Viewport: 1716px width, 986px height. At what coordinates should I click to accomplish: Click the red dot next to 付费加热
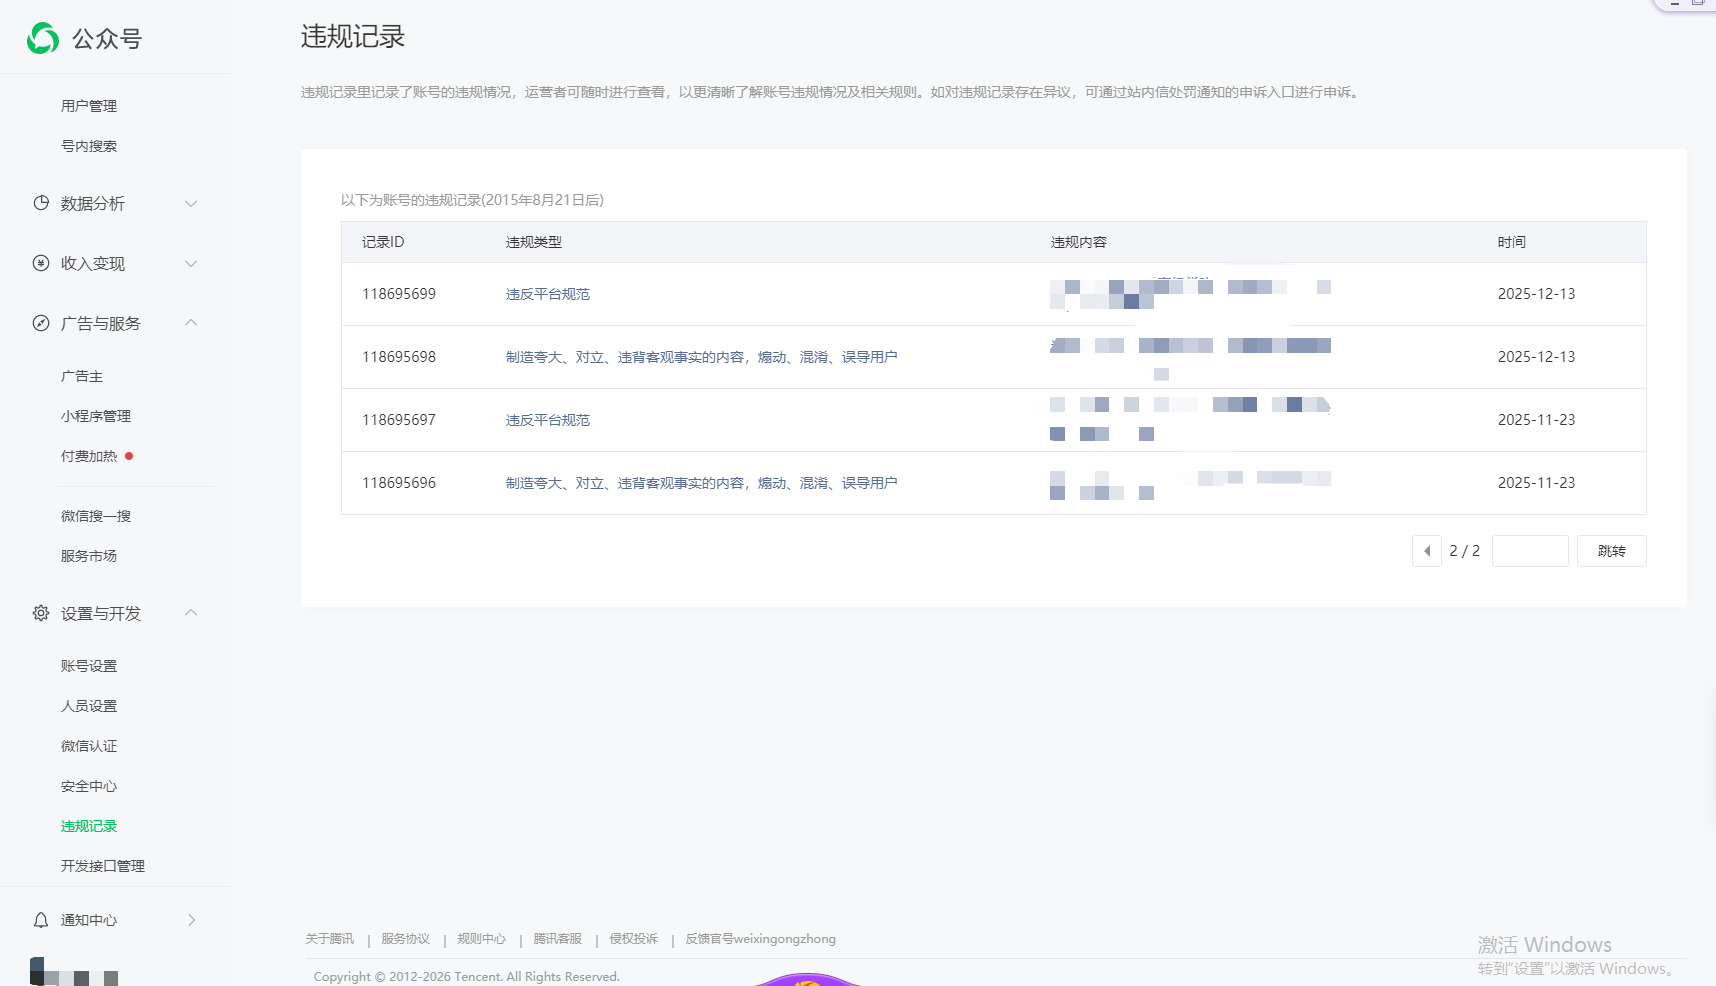129,456
